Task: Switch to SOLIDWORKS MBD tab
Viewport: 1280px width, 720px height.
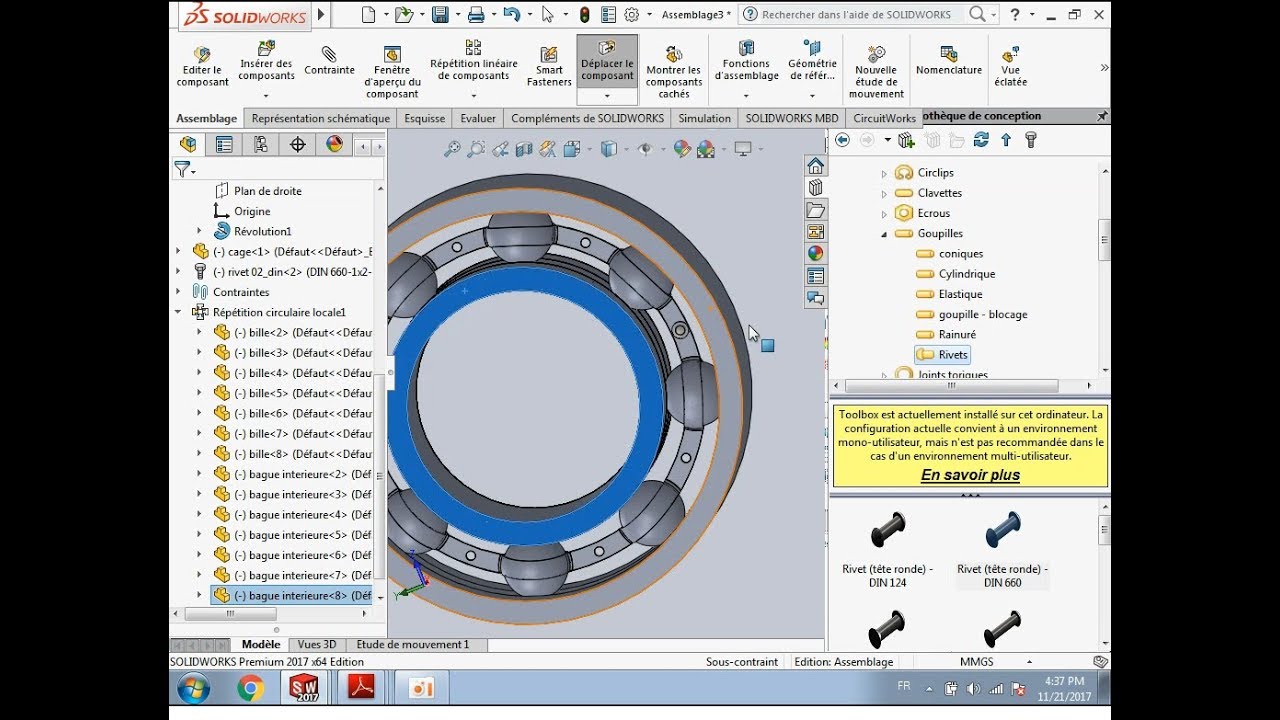Action: click(792, 118)
